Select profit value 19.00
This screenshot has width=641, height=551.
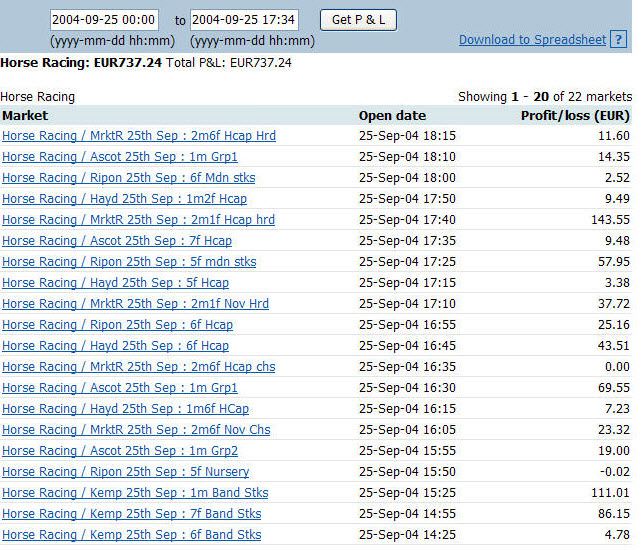(614, 450)
